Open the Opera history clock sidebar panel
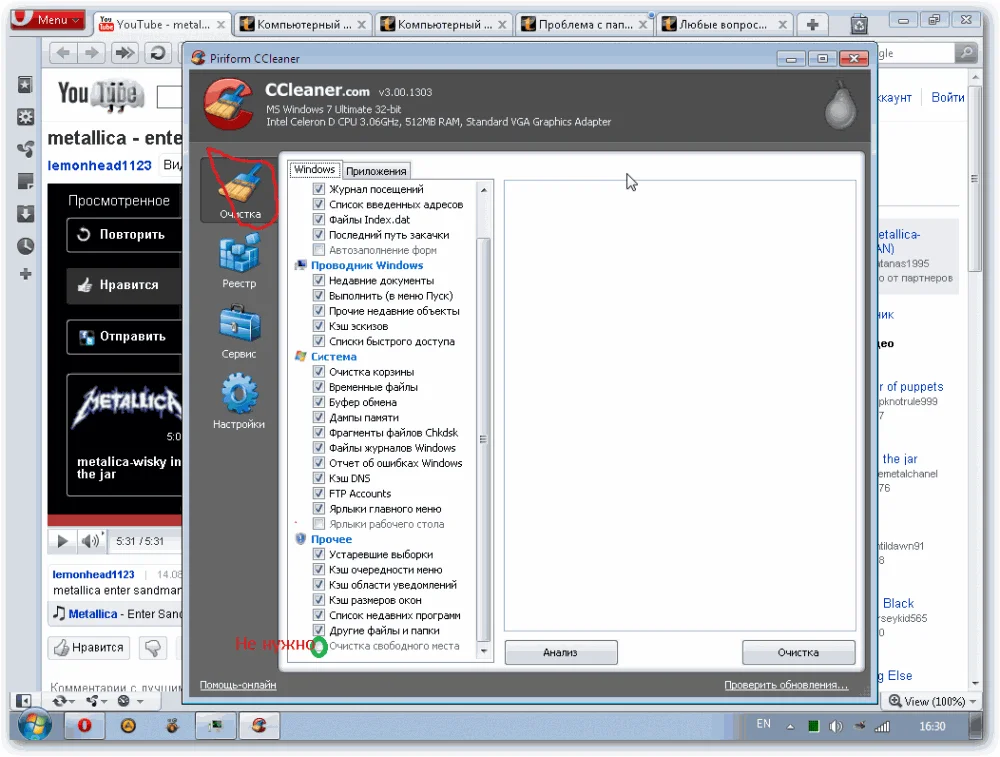Viewport: 1000px width, 757px height. tap(25, 246)
